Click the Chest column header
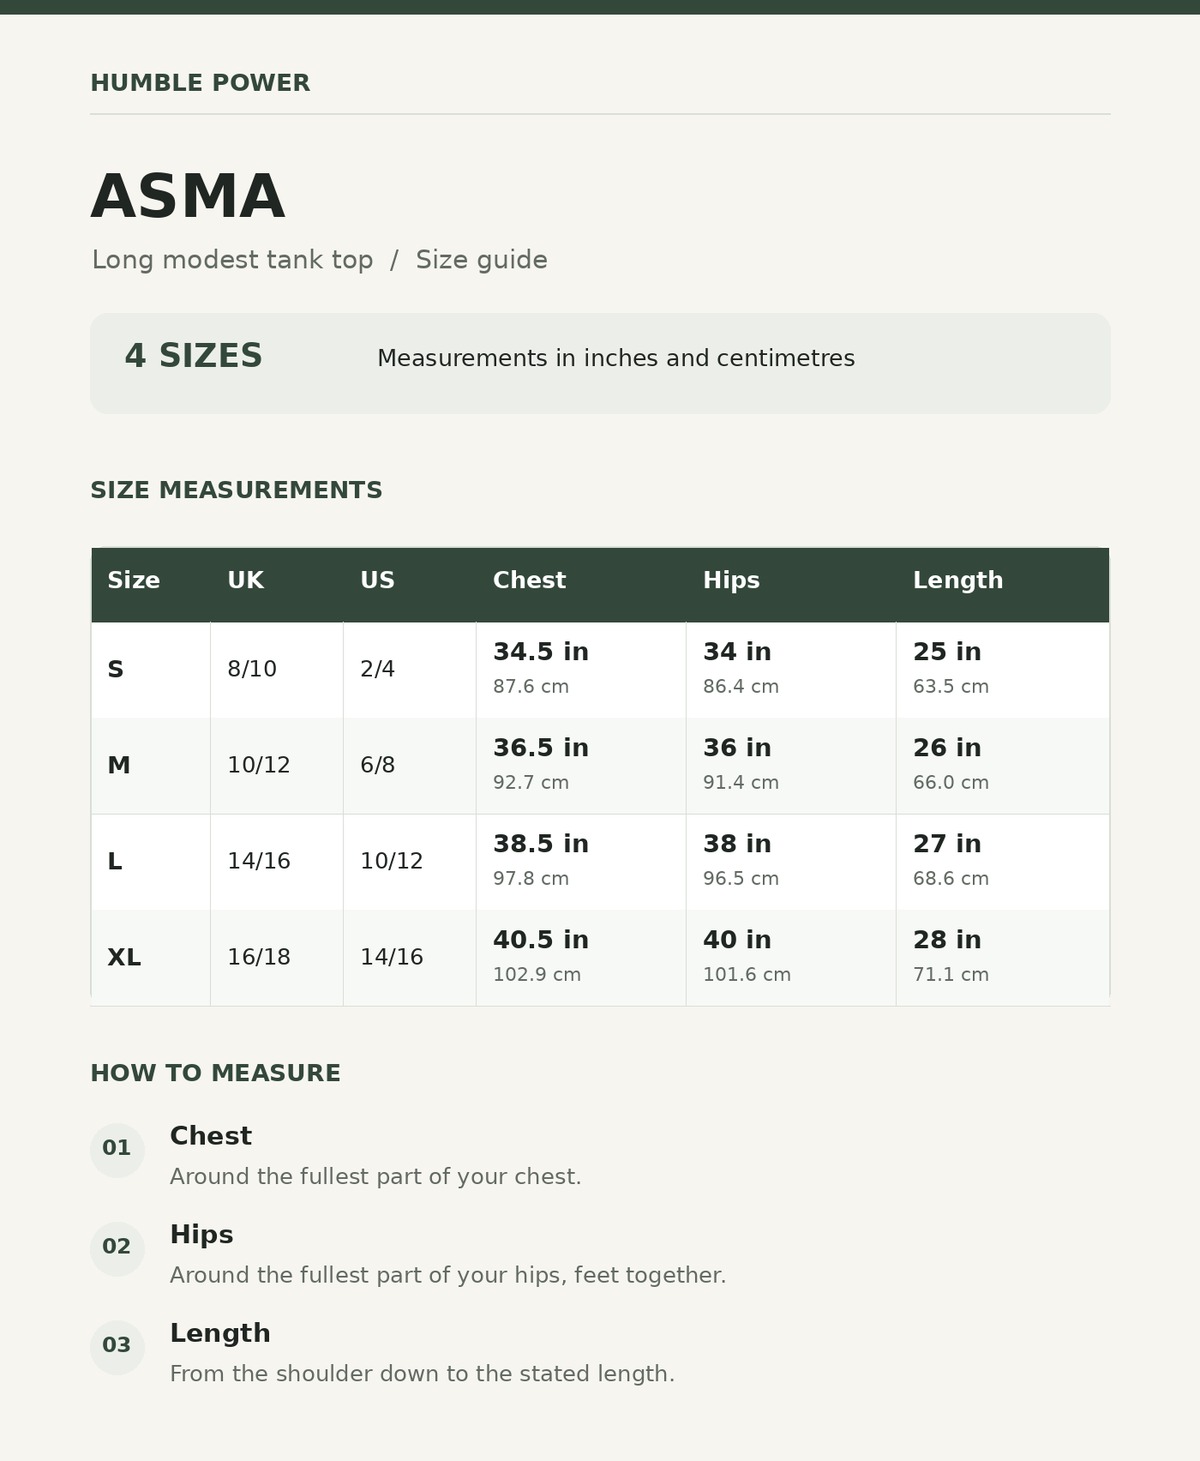 (x=529, y=580)
